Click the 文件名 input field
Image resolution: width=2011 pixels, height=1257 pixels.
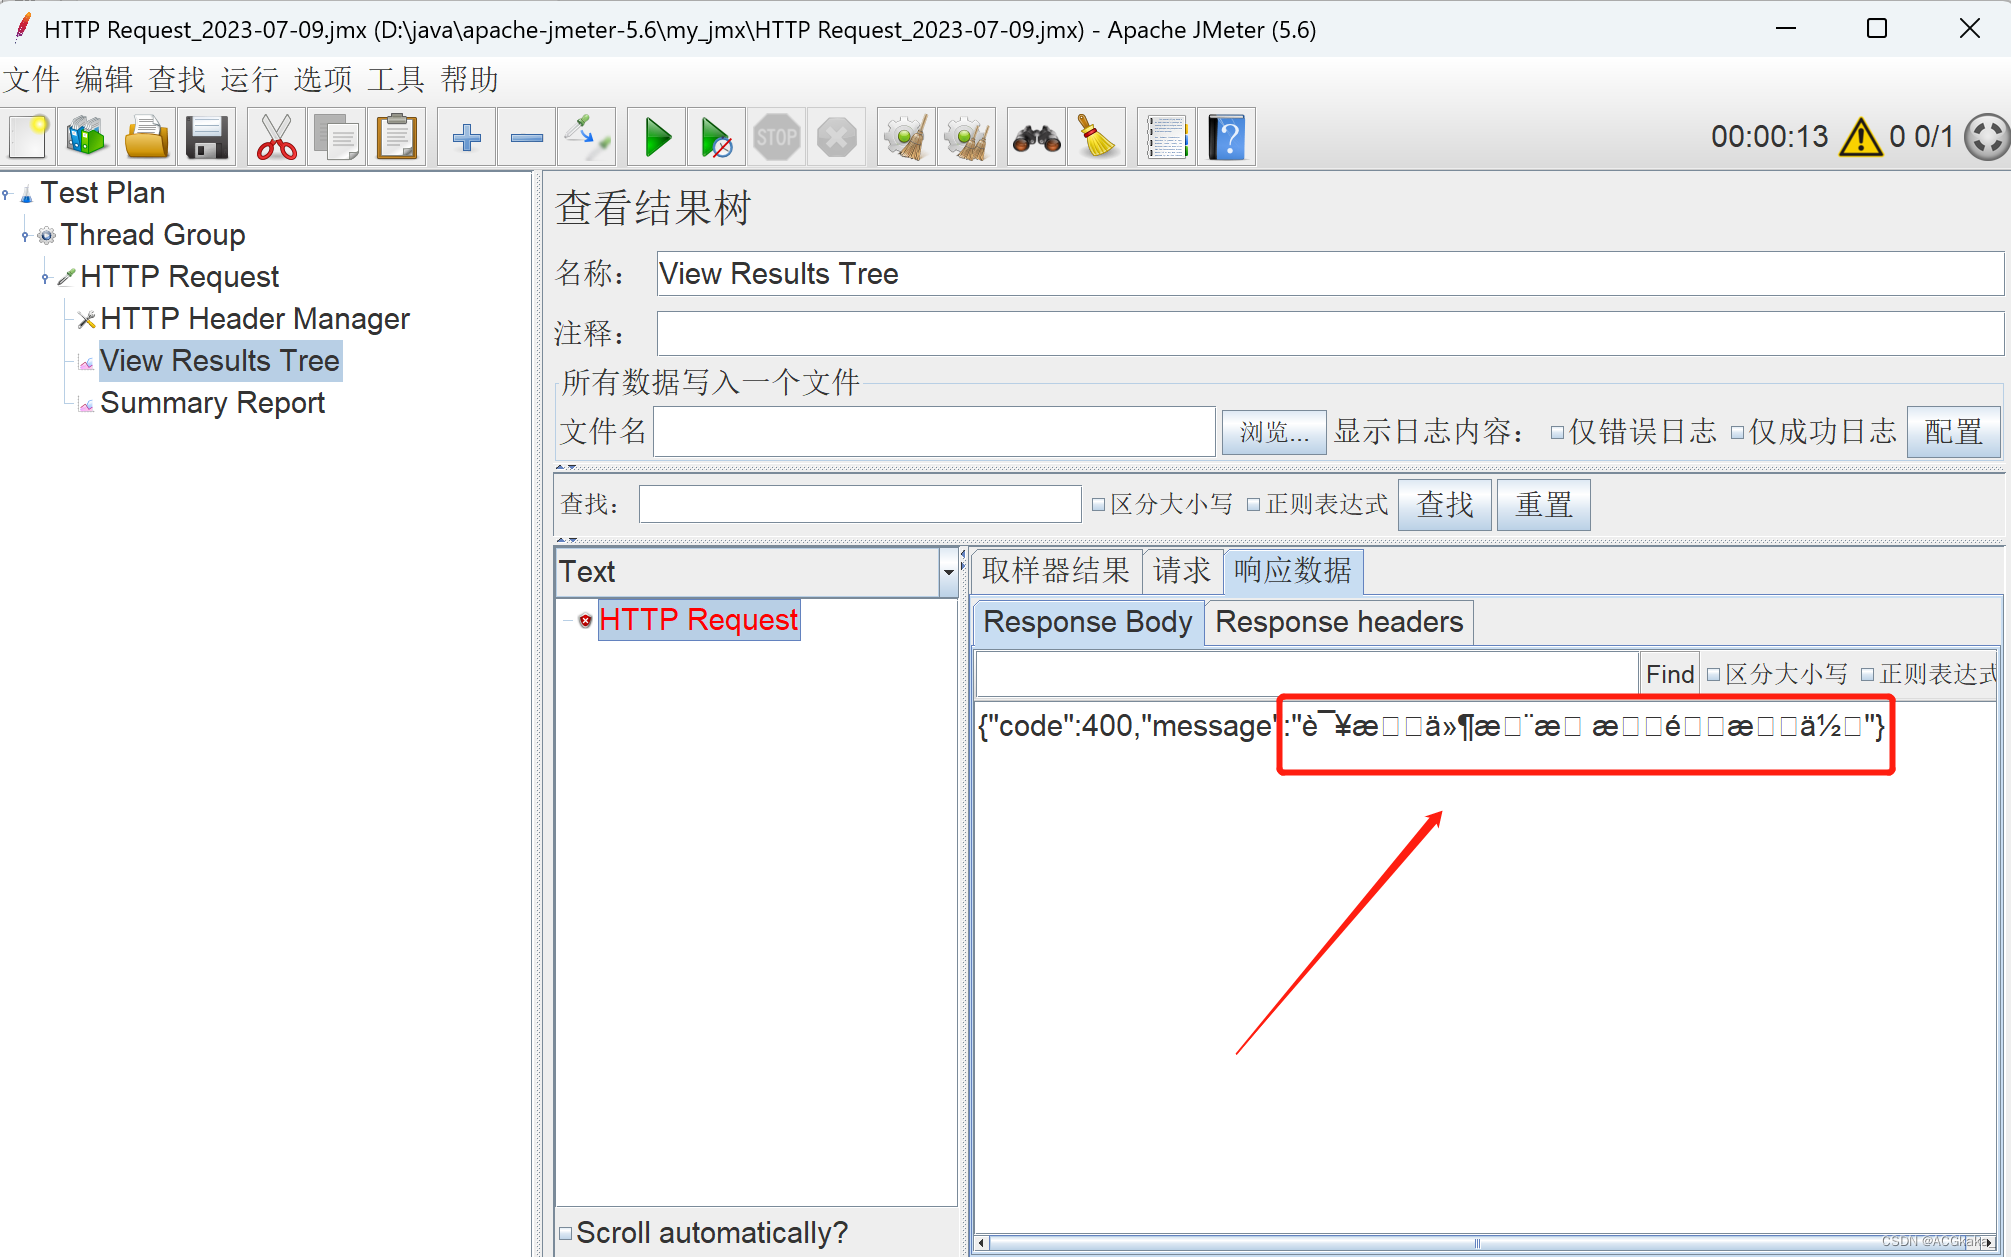[x=934, y=432]
